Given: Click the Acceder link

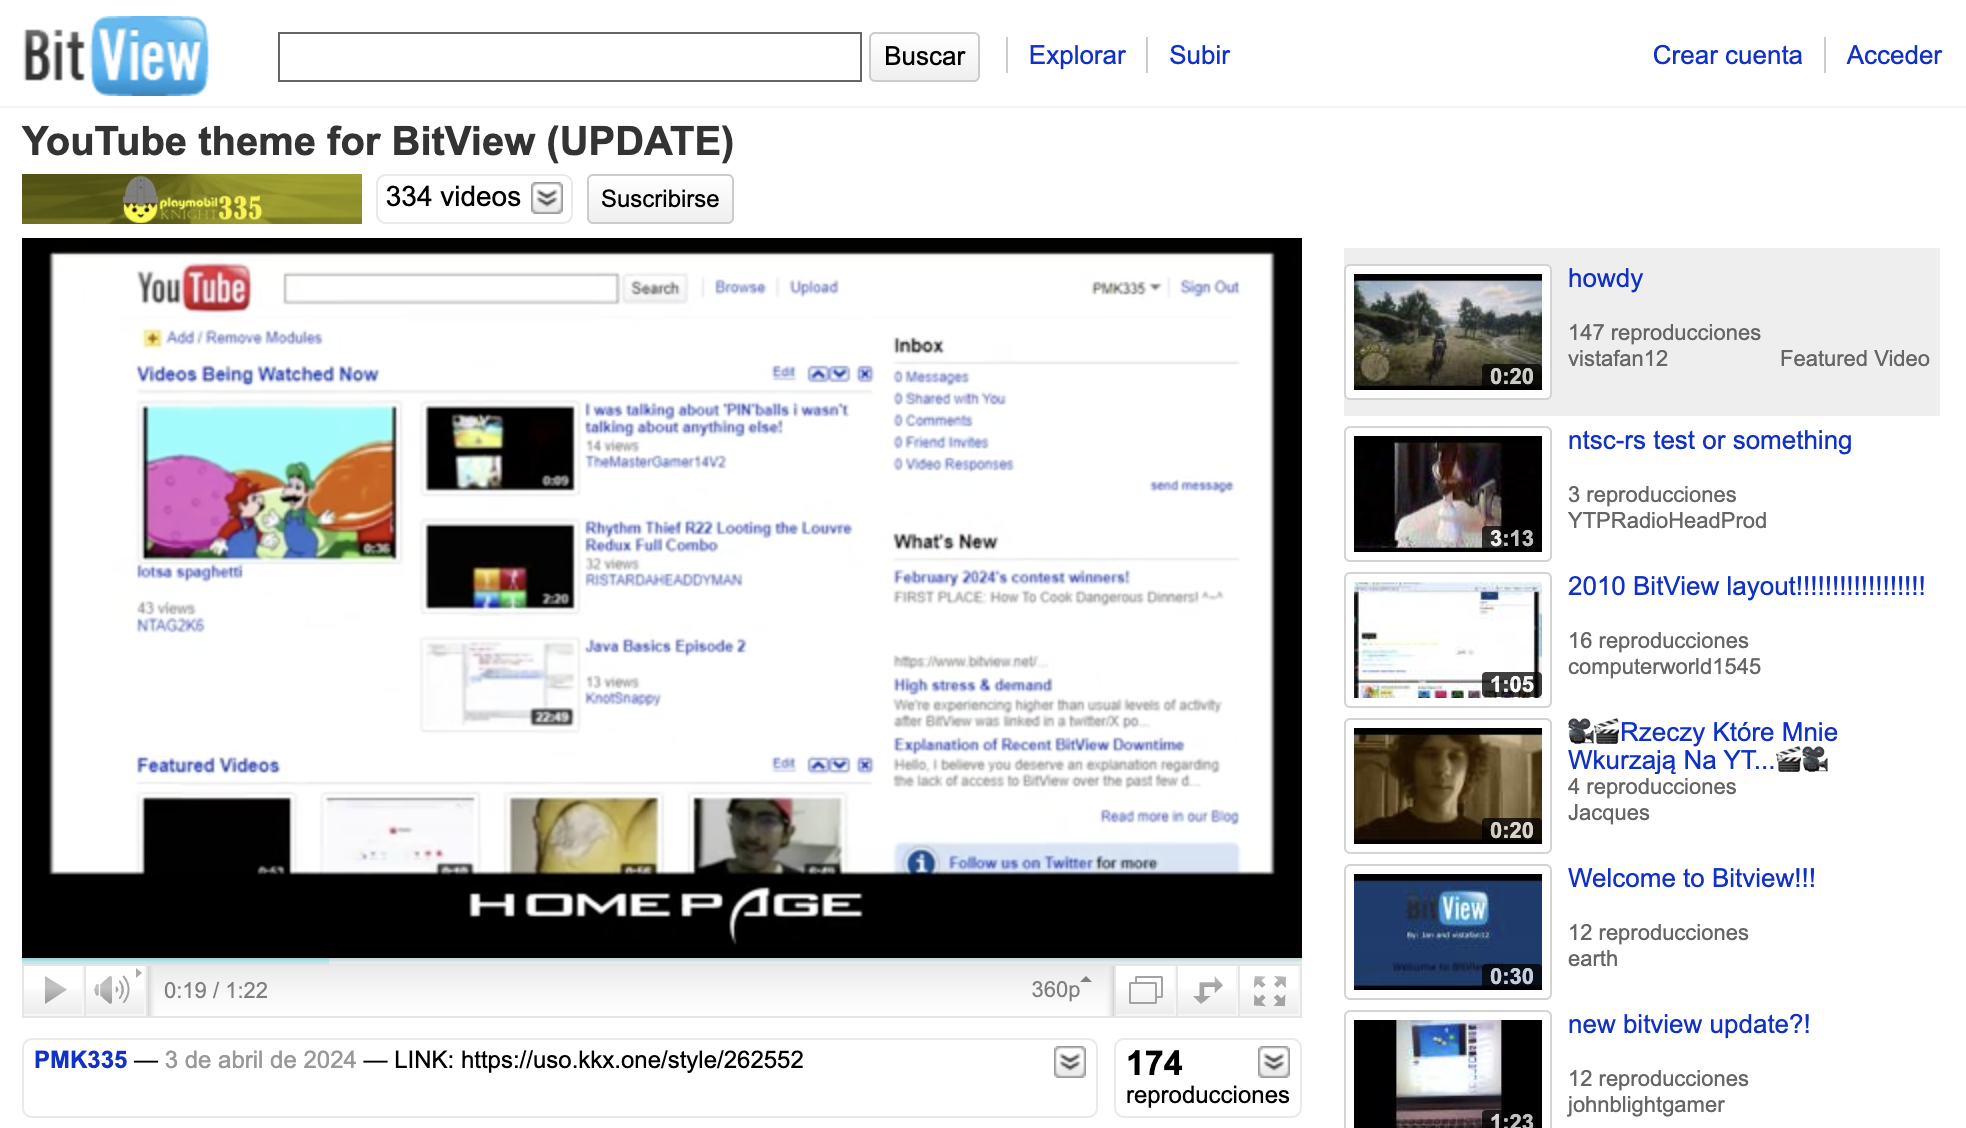Looking at the screenshot, I should tap(1893, 55).
